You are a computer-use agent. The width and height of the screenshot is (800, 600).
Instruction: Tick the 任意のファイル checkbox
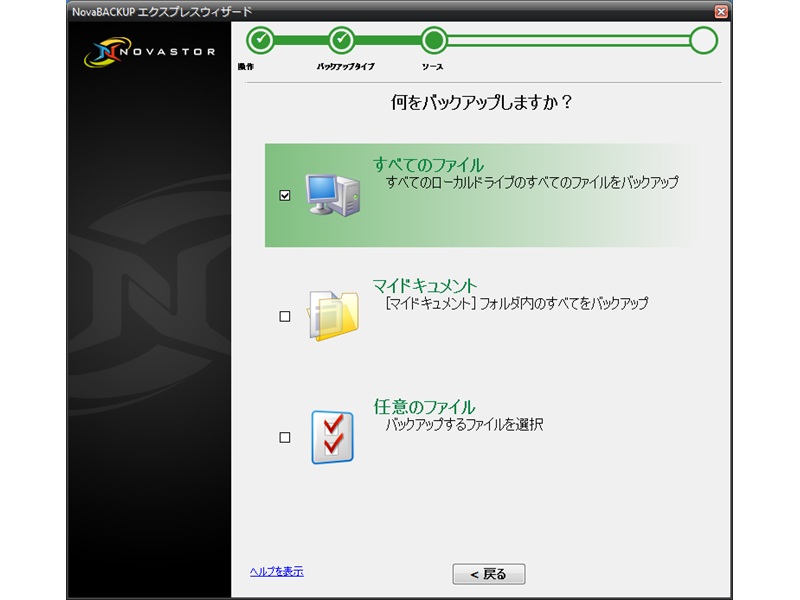285,437
